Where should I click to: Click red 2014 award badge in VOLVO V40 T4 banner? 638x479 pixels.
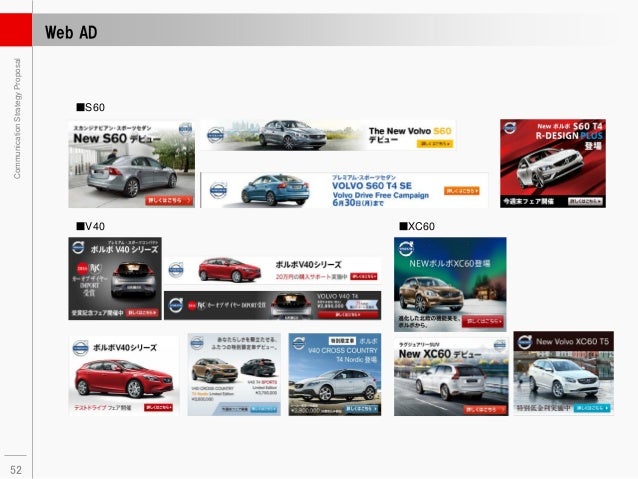192,305
